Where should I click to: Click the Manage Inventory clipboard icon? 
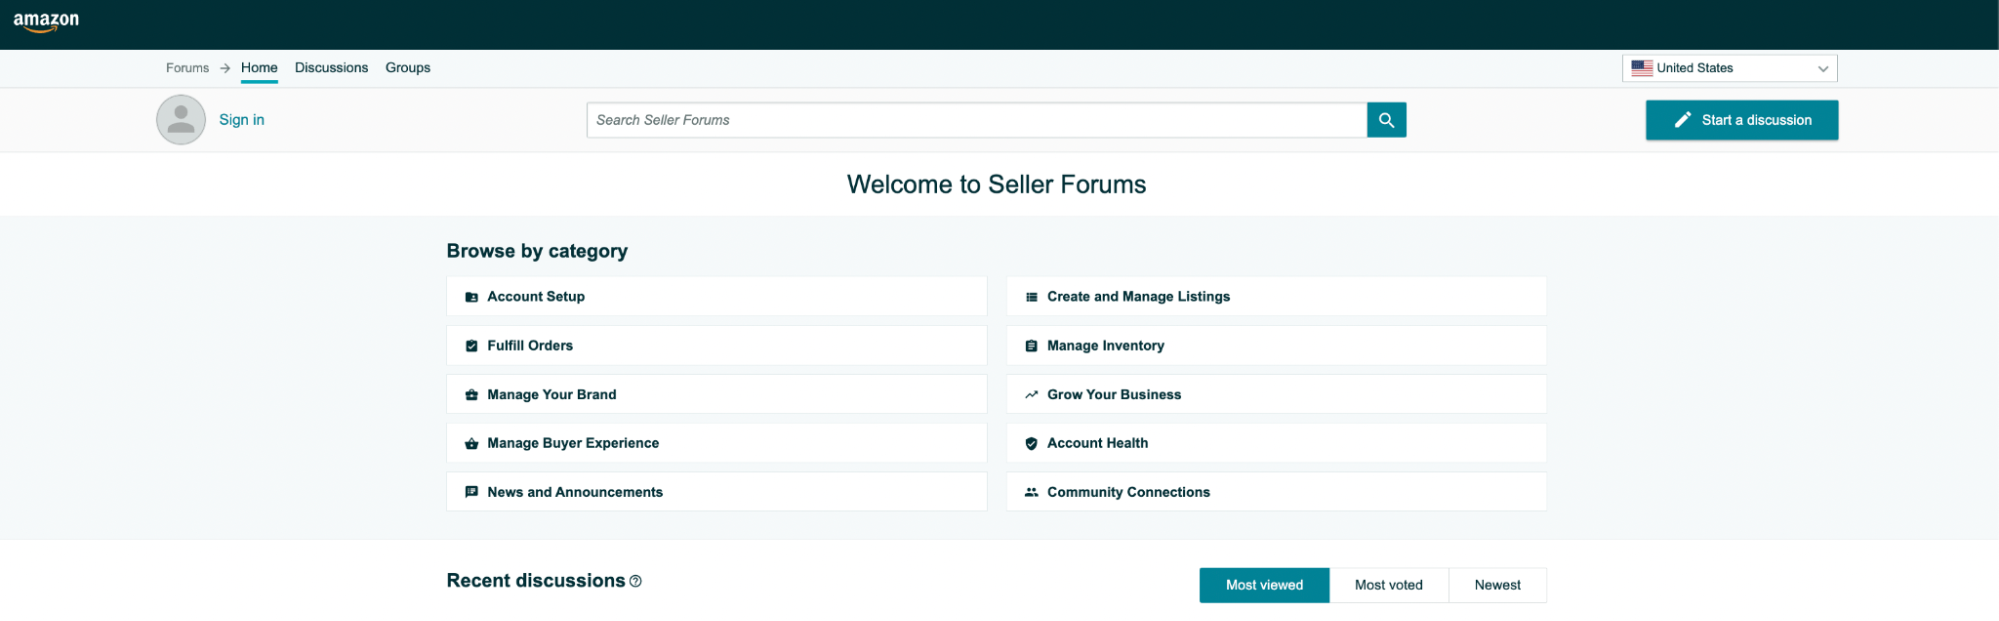point(1031,346)
